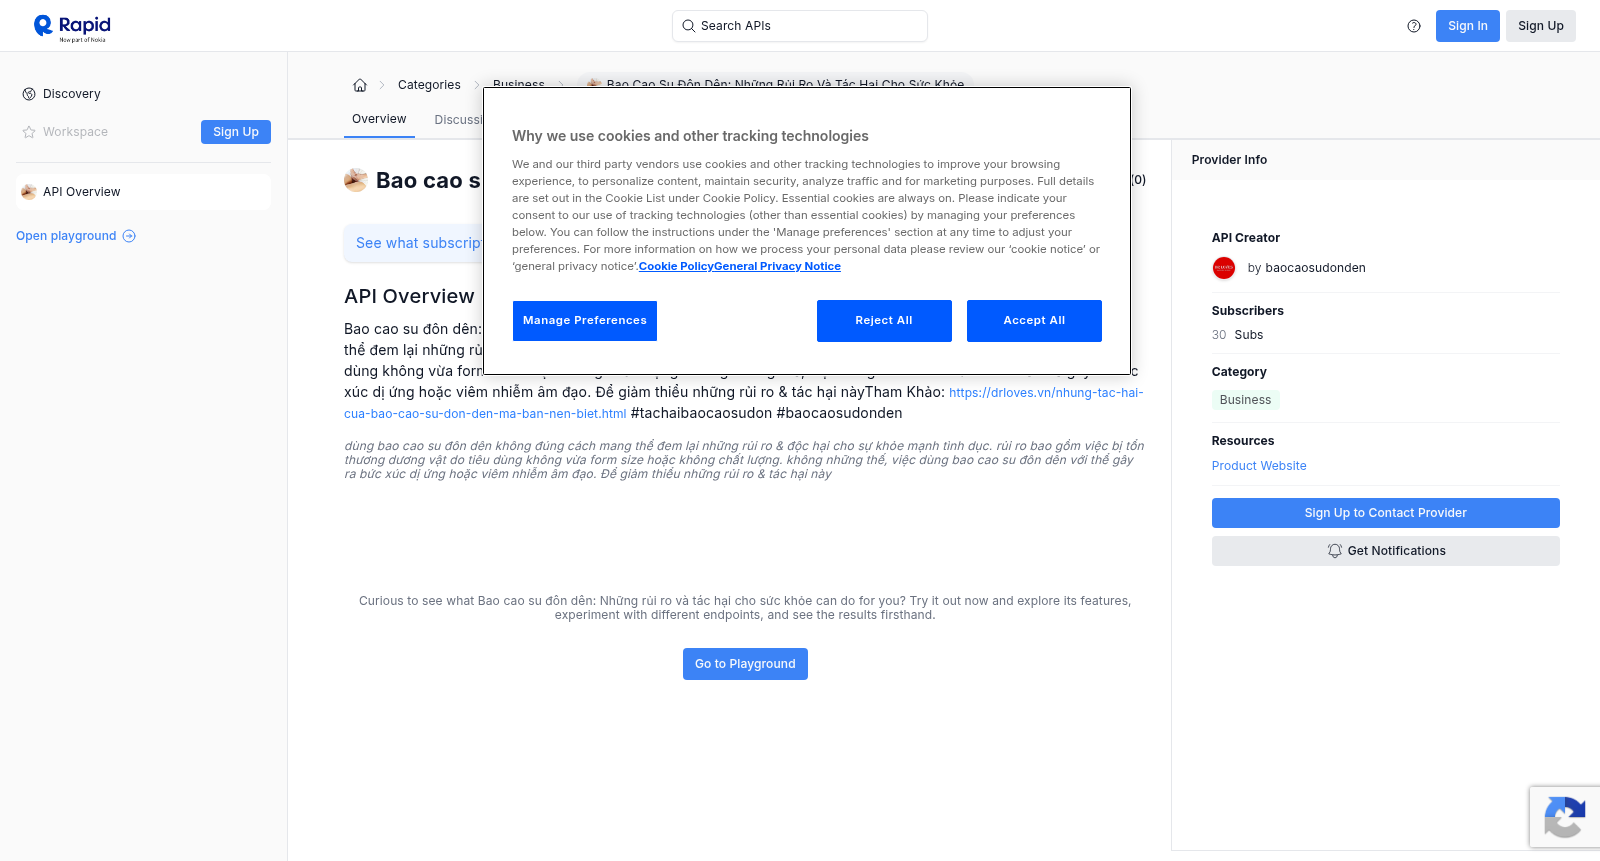This screenshot has width=1600, height=861.
Task: Open the help question mark icon
Action: coord(1414,26)
